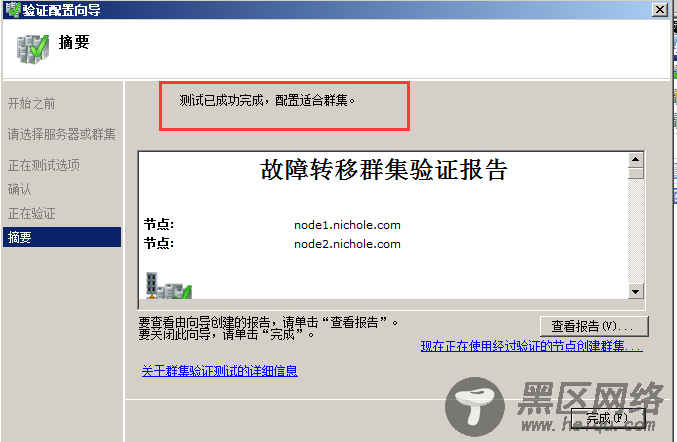677x442 pixels.
Task: Click the report scrollbar up arrow
Action: 636,160
